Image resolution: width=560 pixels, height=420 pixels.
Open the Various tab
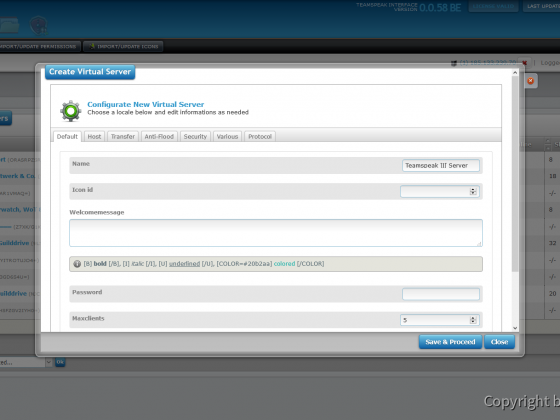[227, 136]
